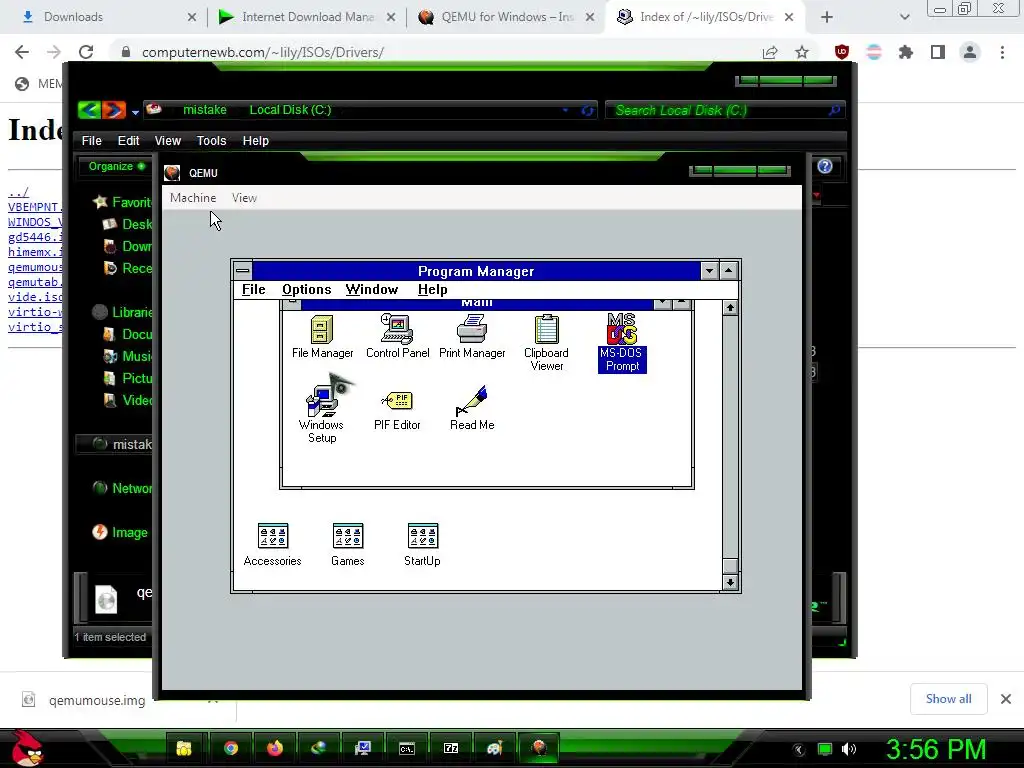Open Explorer window File menu
Screen dimensions: 1024x768
(x=91, y=140)
